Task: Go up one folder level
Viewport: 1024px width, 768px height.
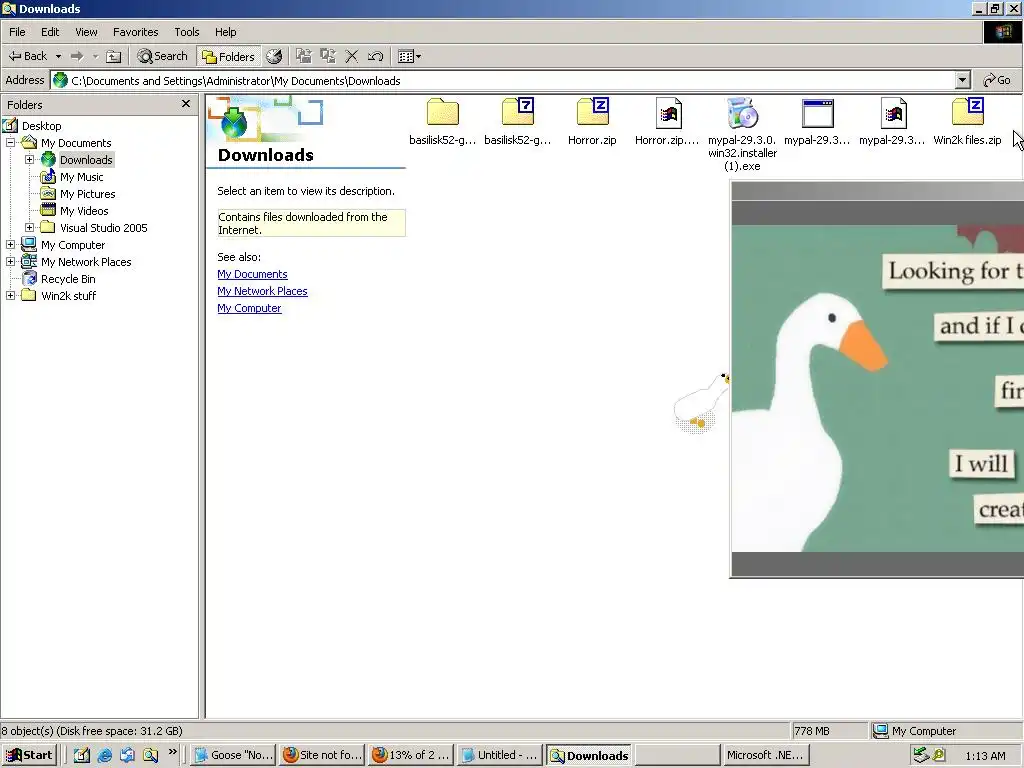Action: (x=114, y=56)
